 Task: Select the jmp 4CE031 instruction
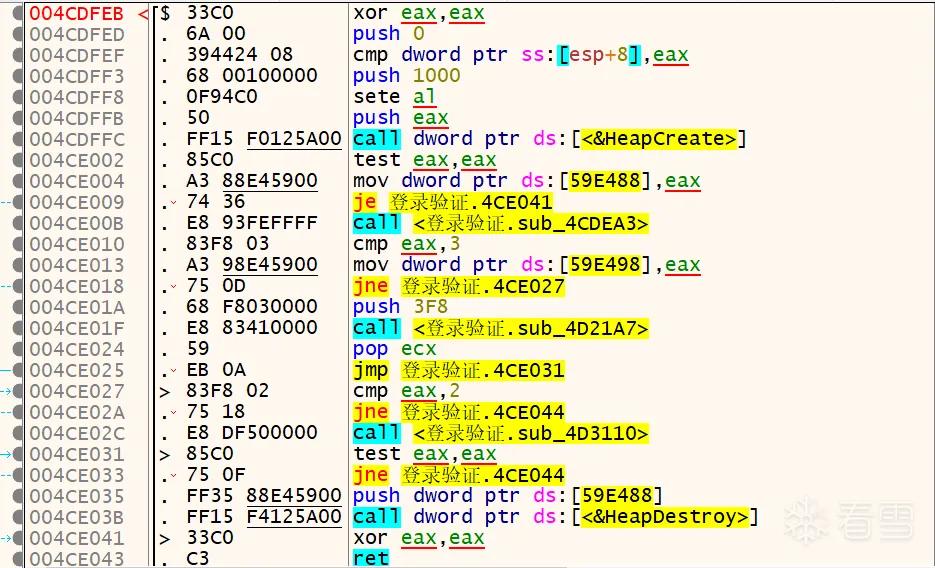(459, 370)
